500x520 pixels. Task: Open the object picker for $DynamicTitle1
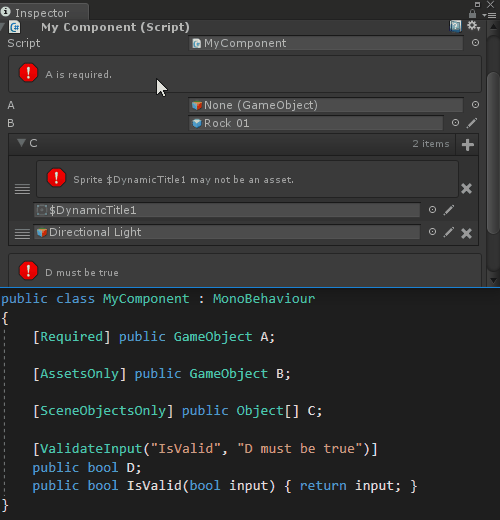click(432, 210)
